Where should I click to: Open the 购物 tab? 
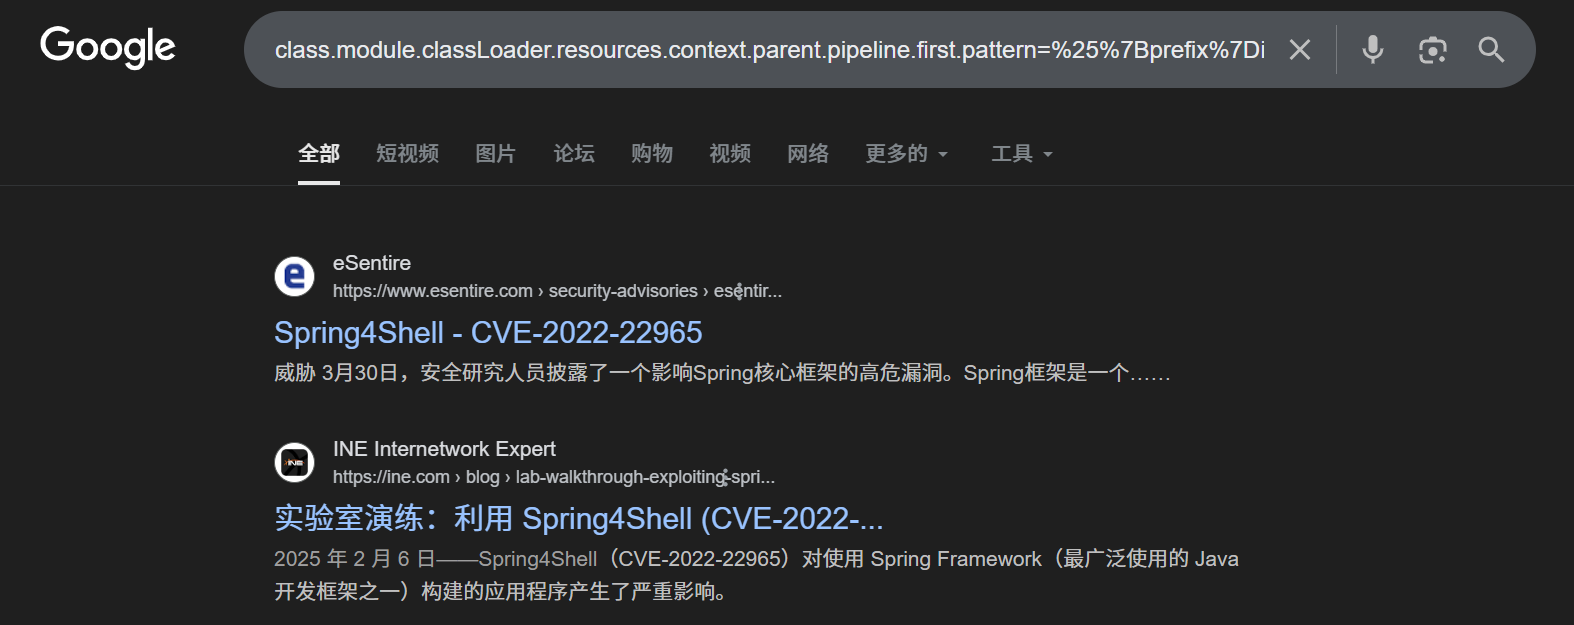(652, 153)
